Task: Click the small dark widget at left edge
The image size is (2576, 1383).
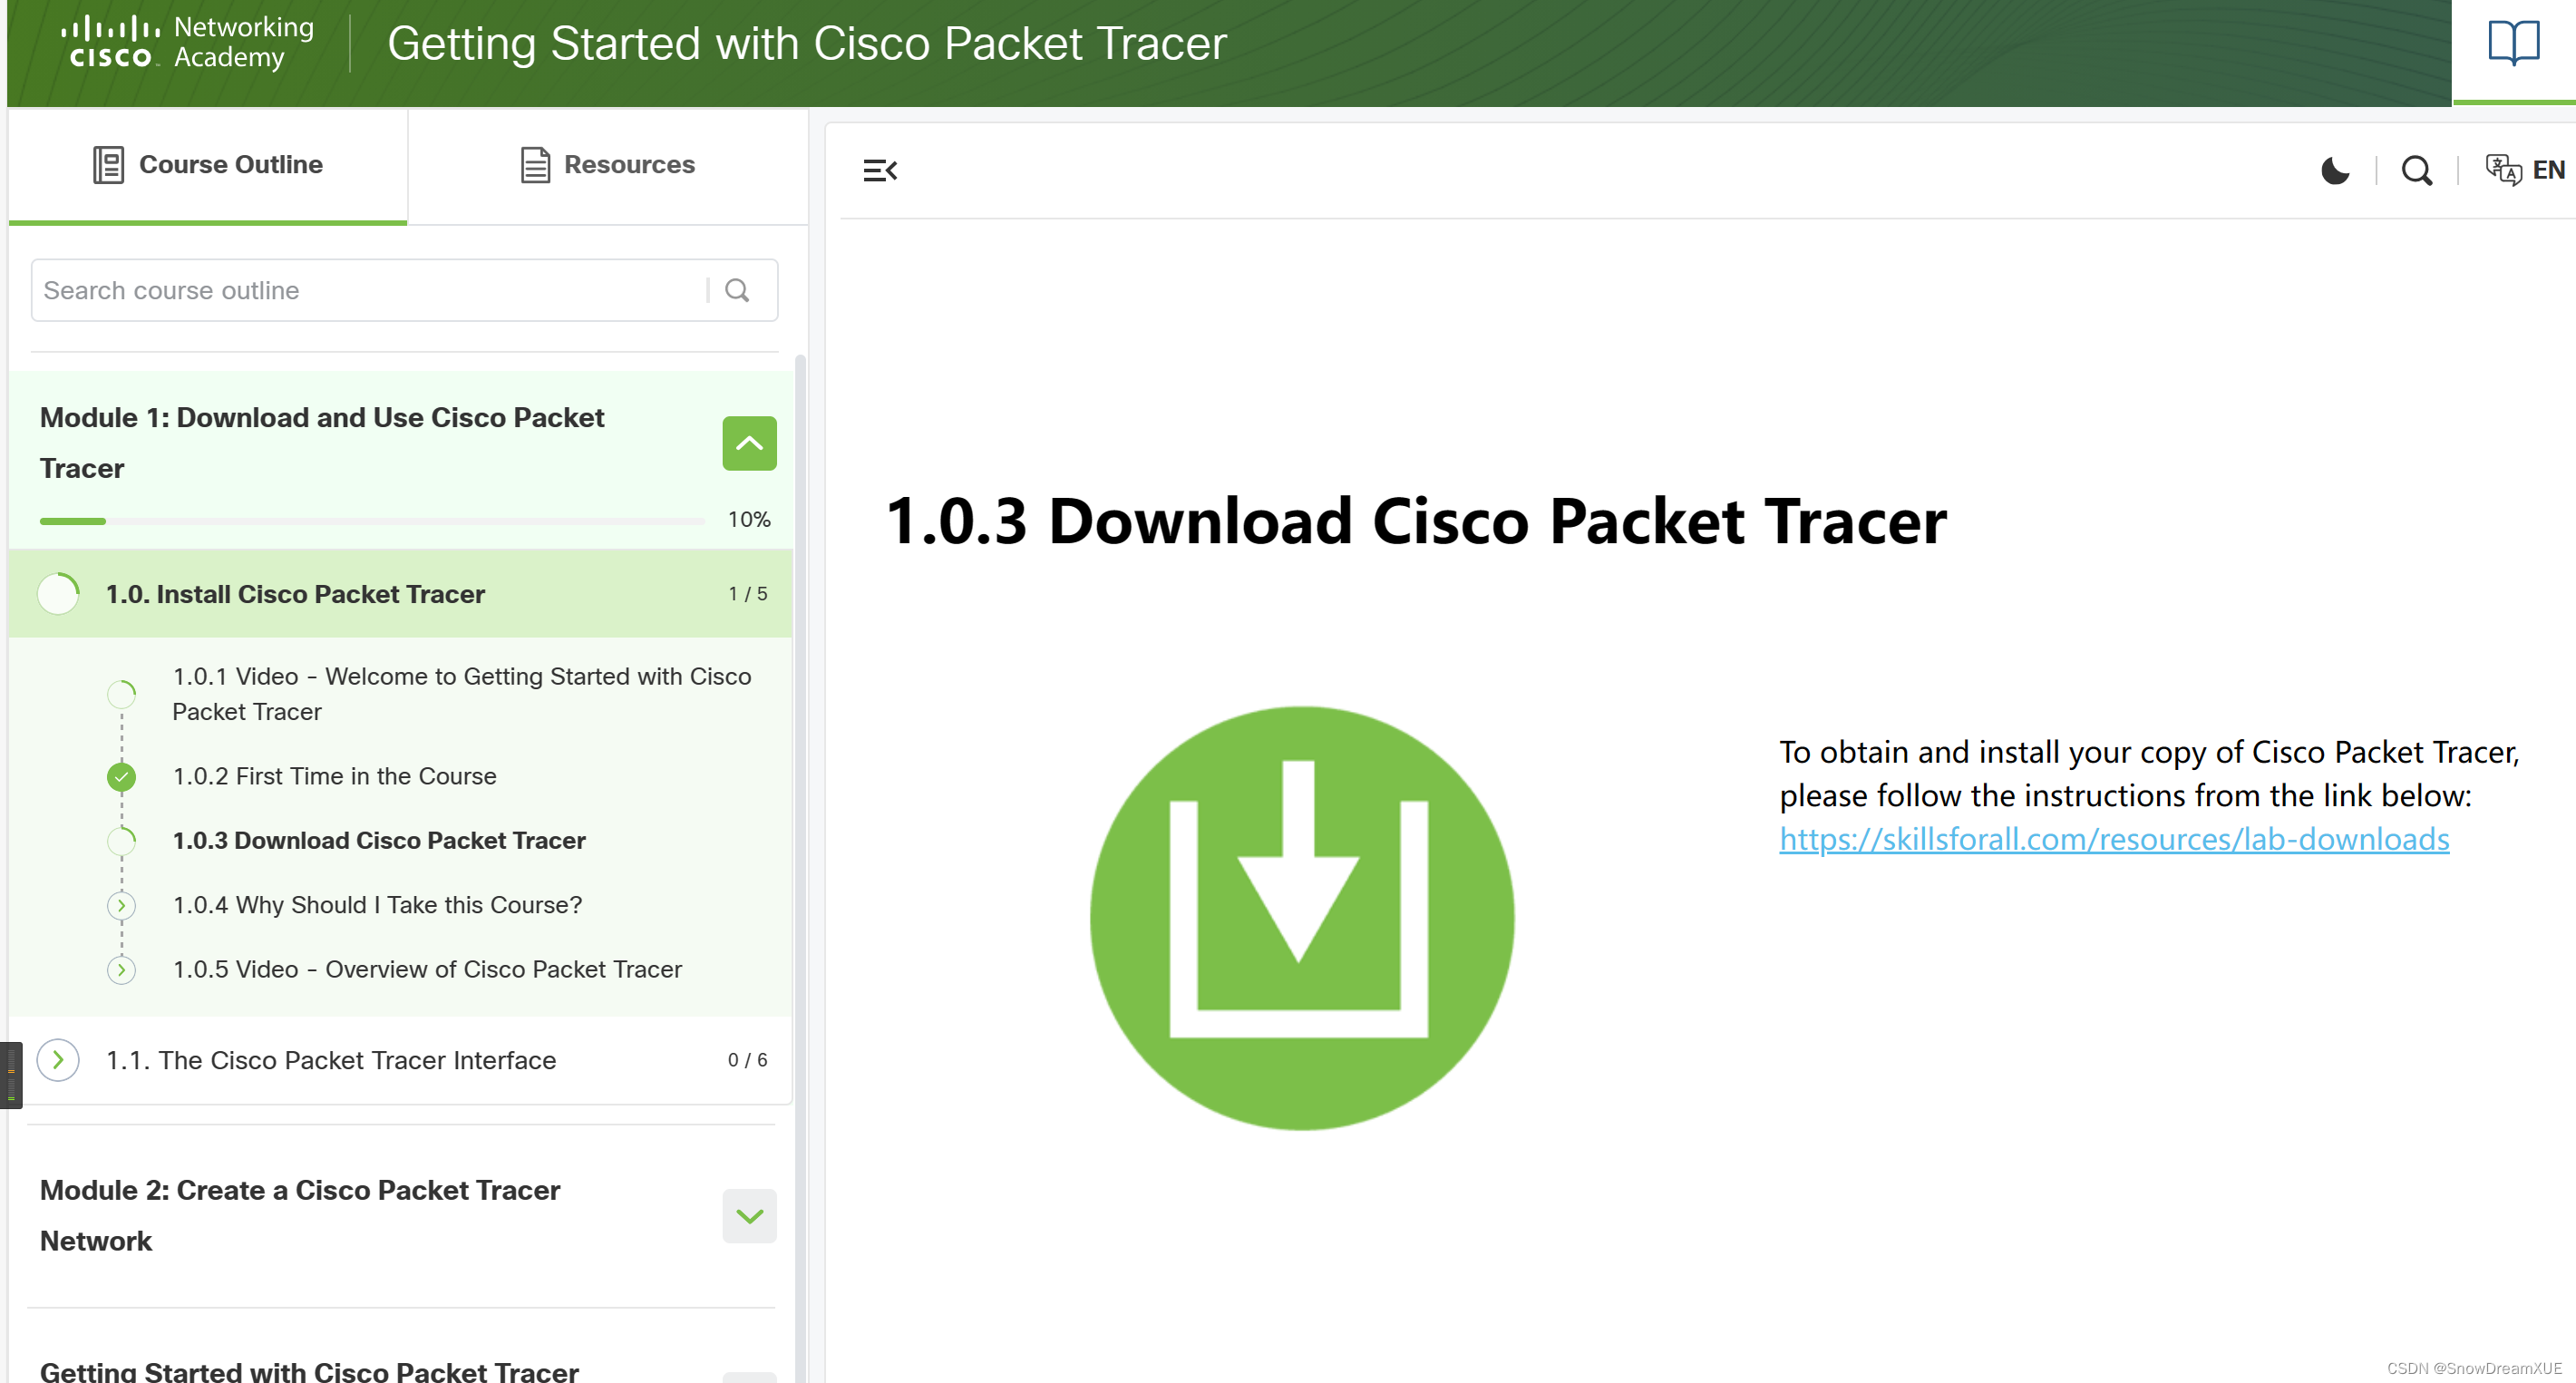Action: pyautogui.click(x=11, y=1075)
